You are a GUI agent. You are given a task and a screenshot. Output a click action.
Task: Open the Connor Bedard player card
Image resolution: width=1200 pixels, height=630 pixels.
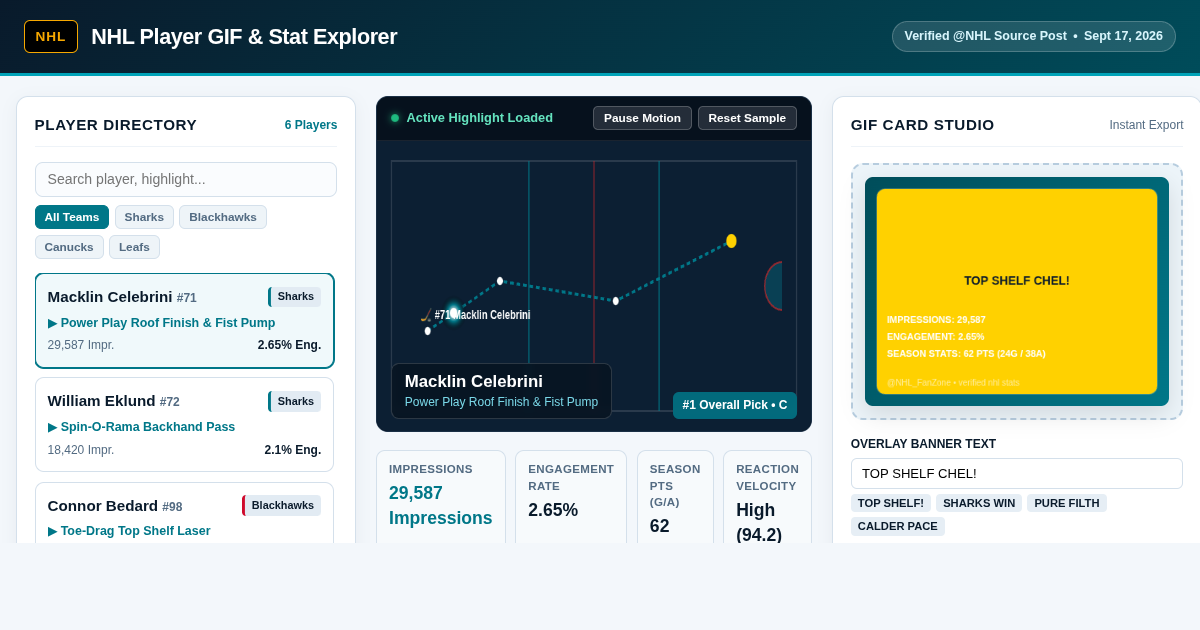[184, 513]
